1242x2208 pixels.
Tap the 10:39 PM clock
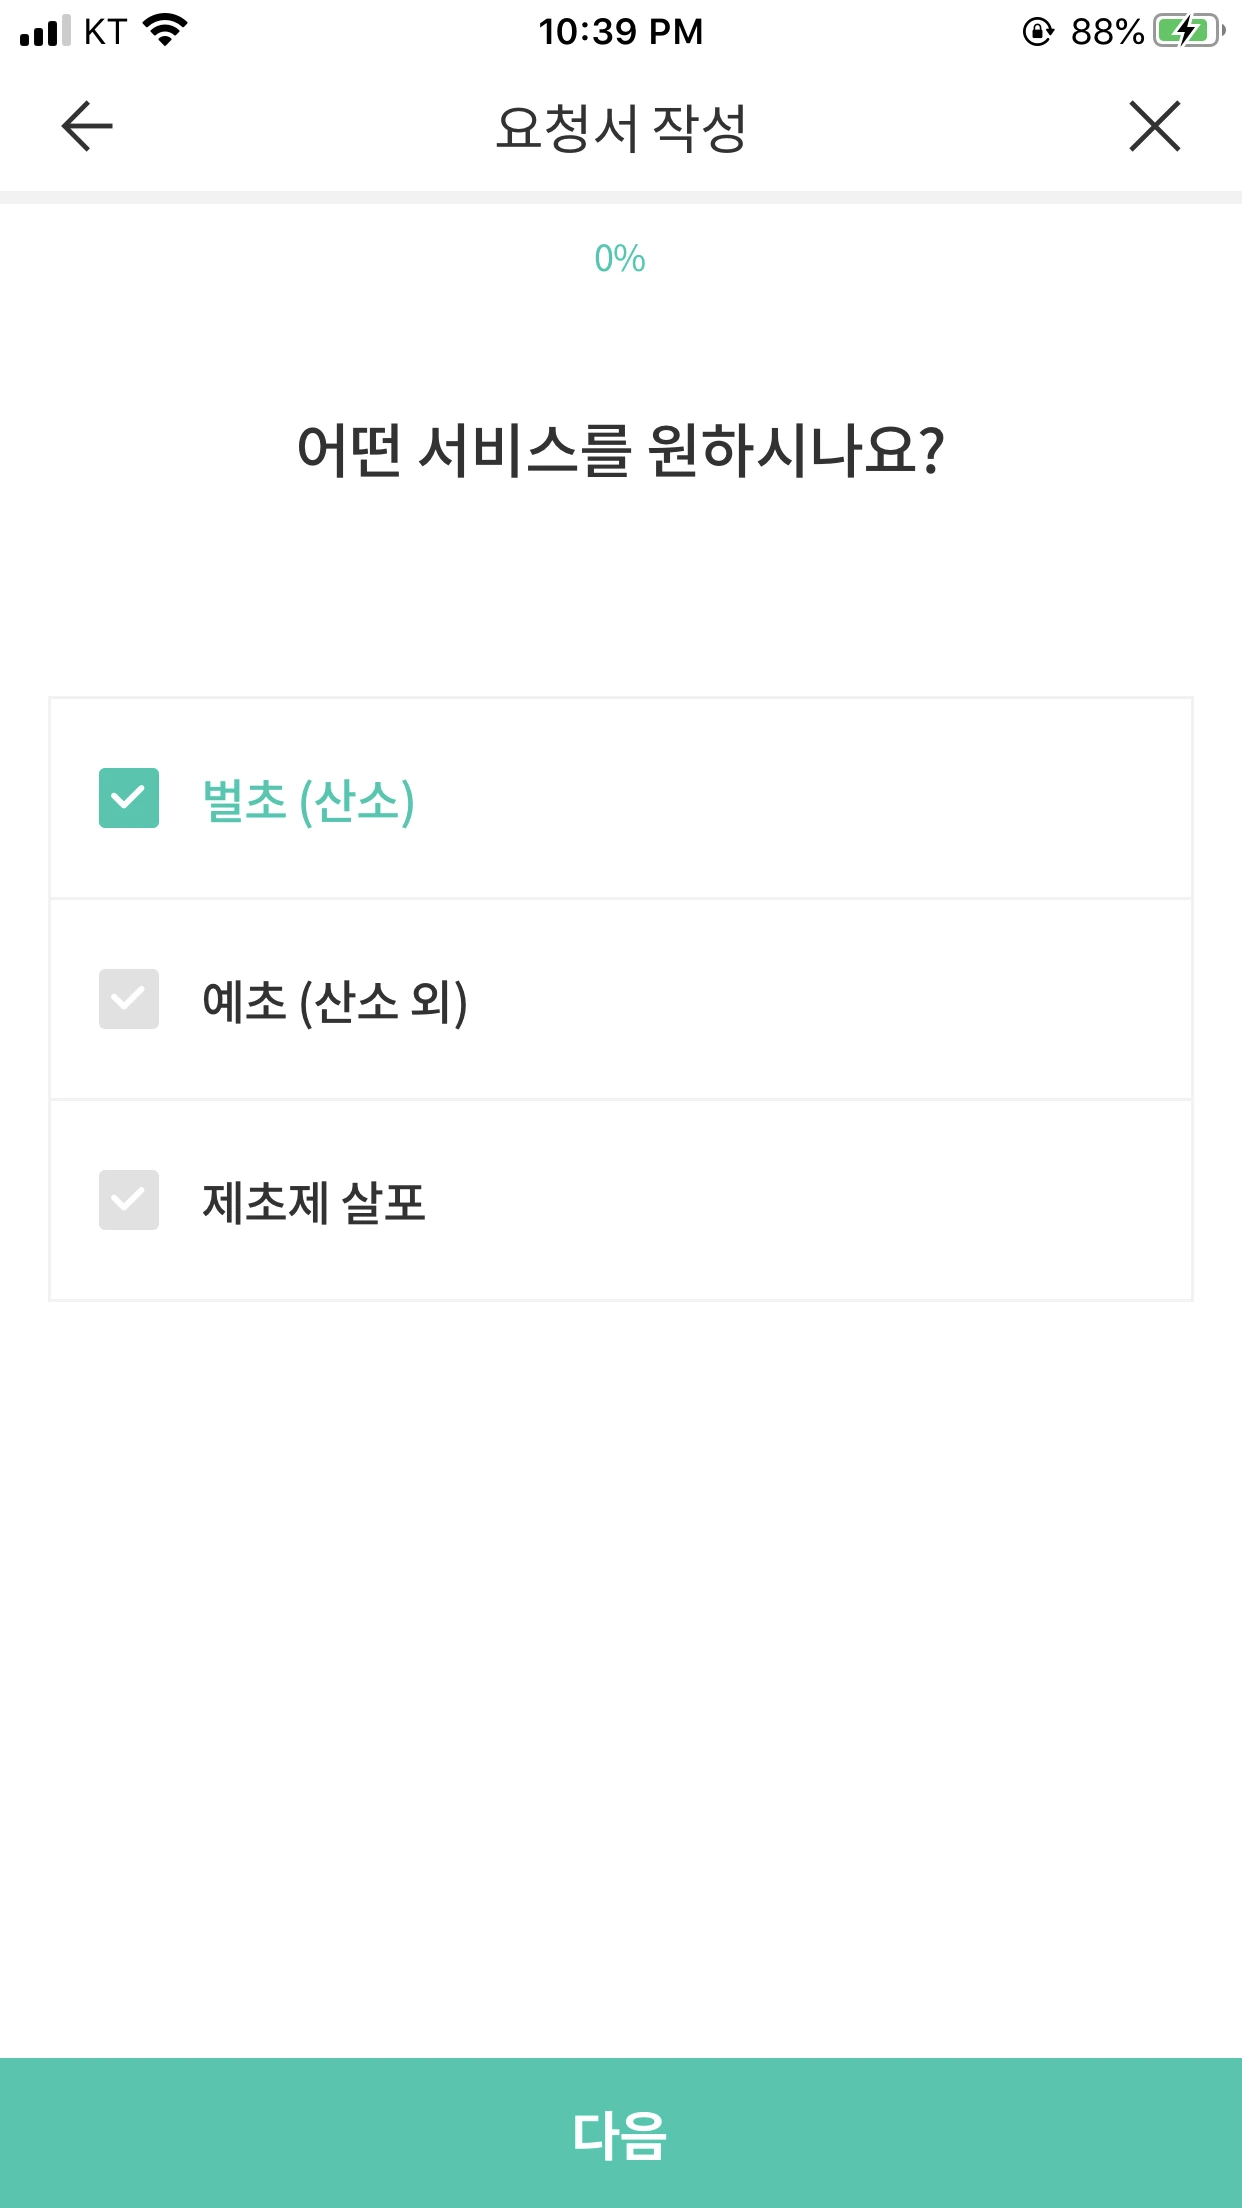click(621, 32)
